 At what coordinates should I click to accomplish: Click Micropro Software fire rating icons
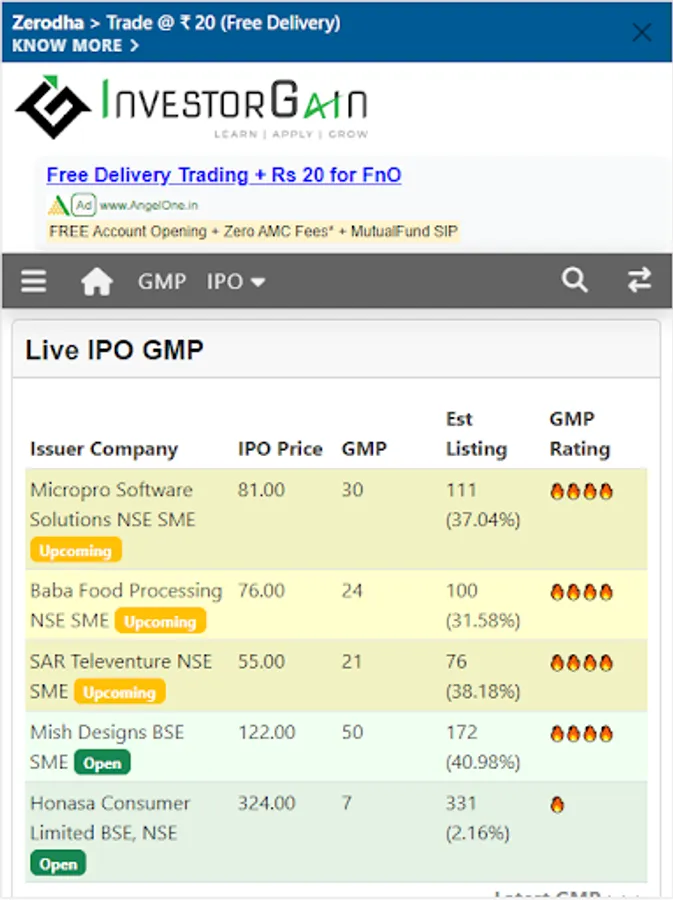(x=581, y=491)
